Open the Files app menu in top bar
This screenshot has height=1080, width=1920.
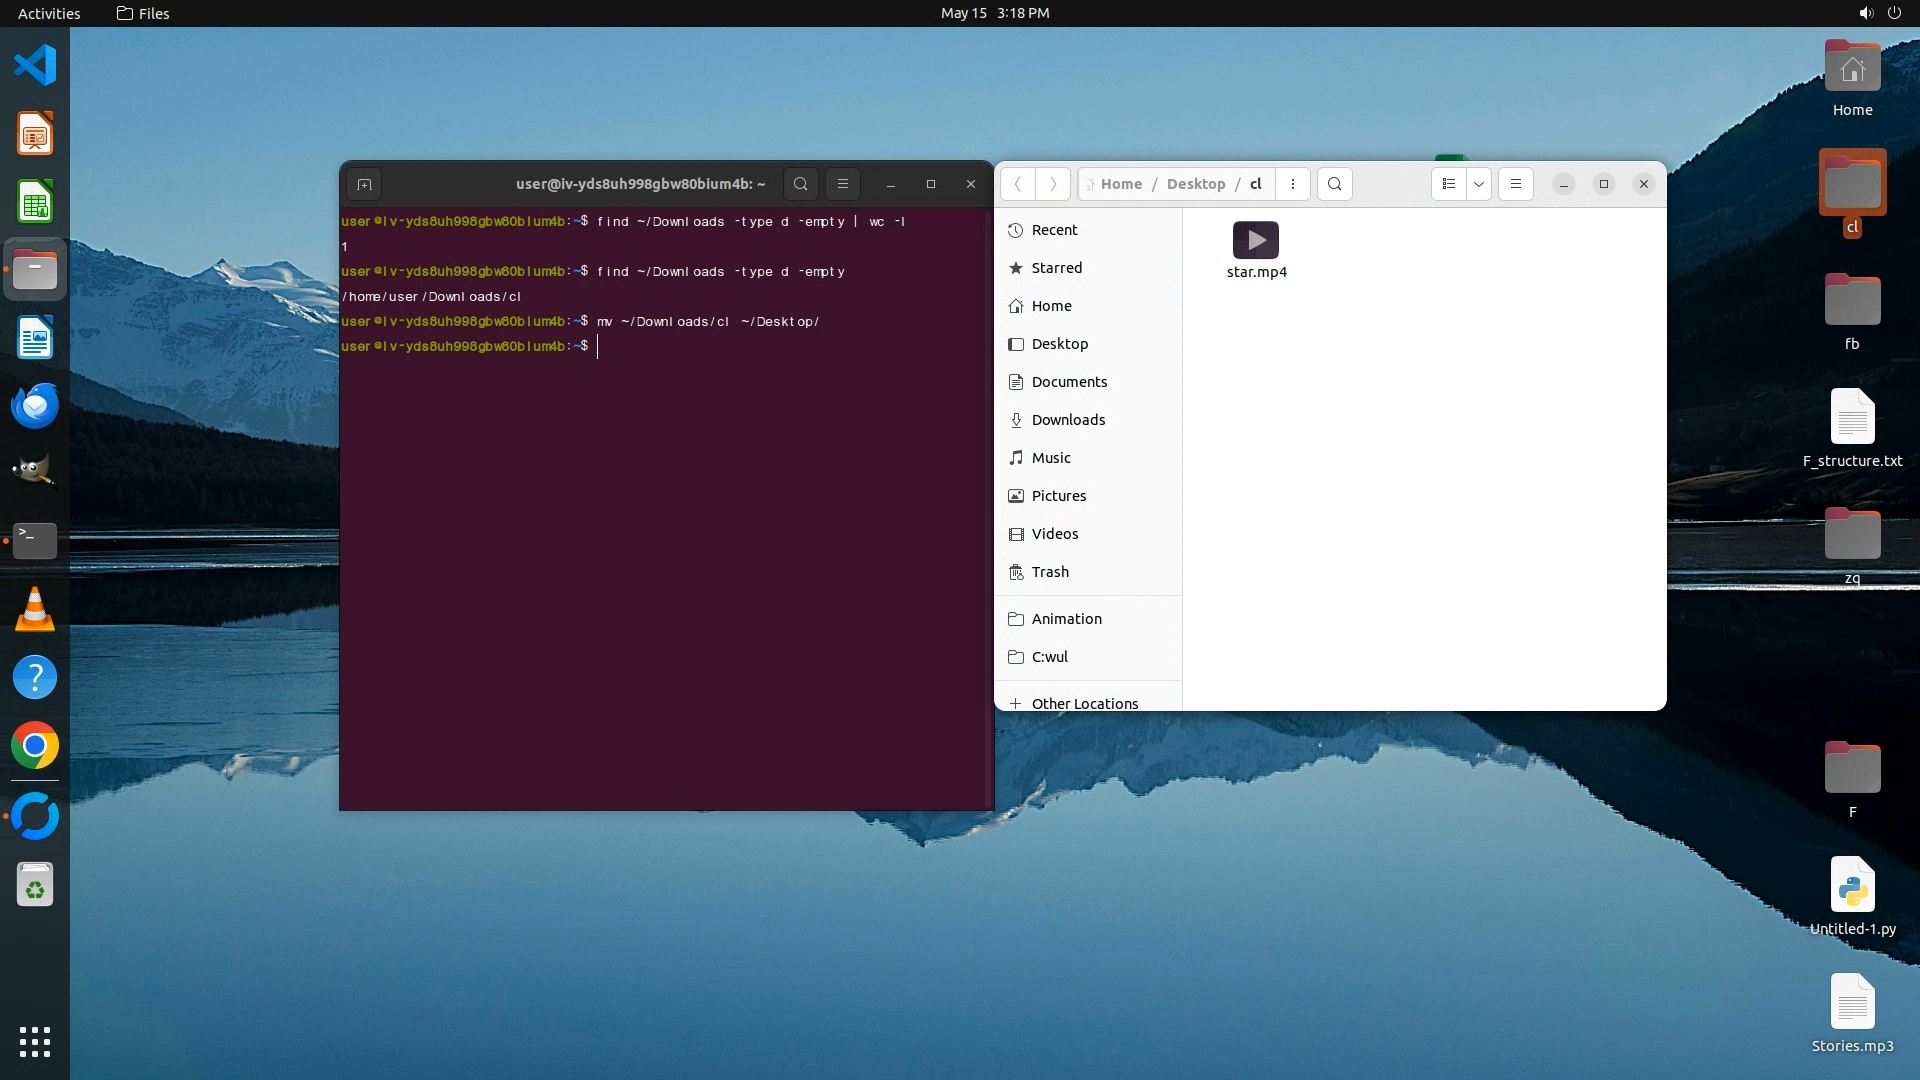pos(143,13)
